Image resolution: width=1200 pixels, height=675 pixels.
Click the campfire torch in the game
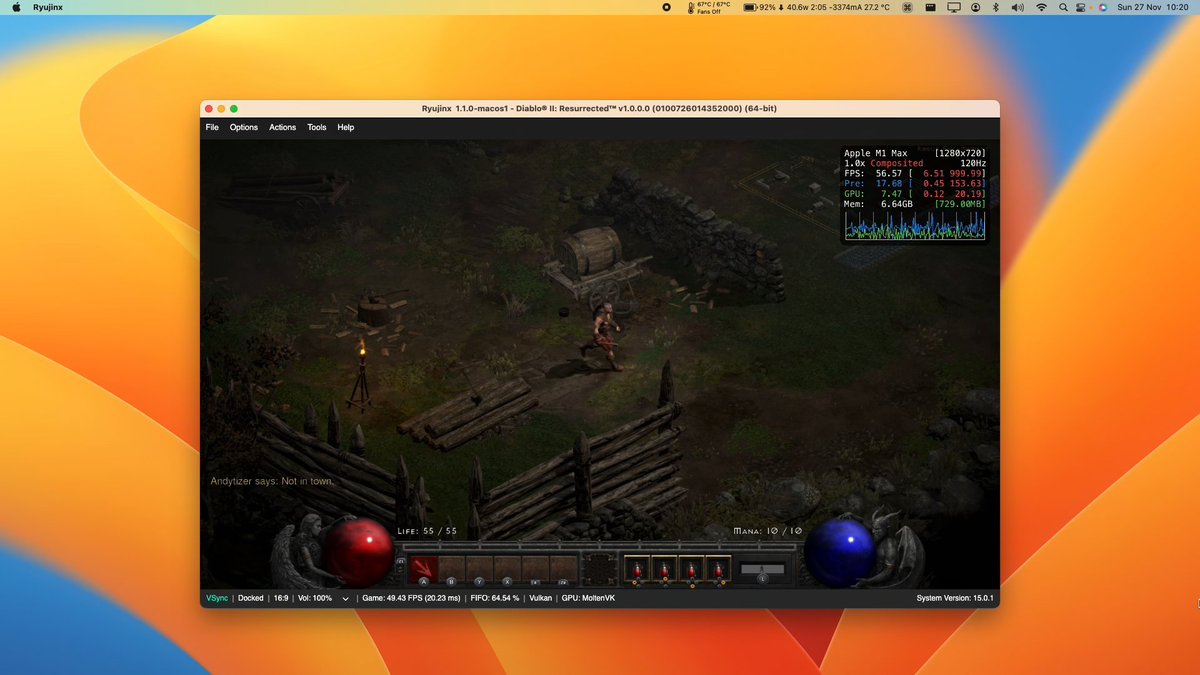[360, 374]
